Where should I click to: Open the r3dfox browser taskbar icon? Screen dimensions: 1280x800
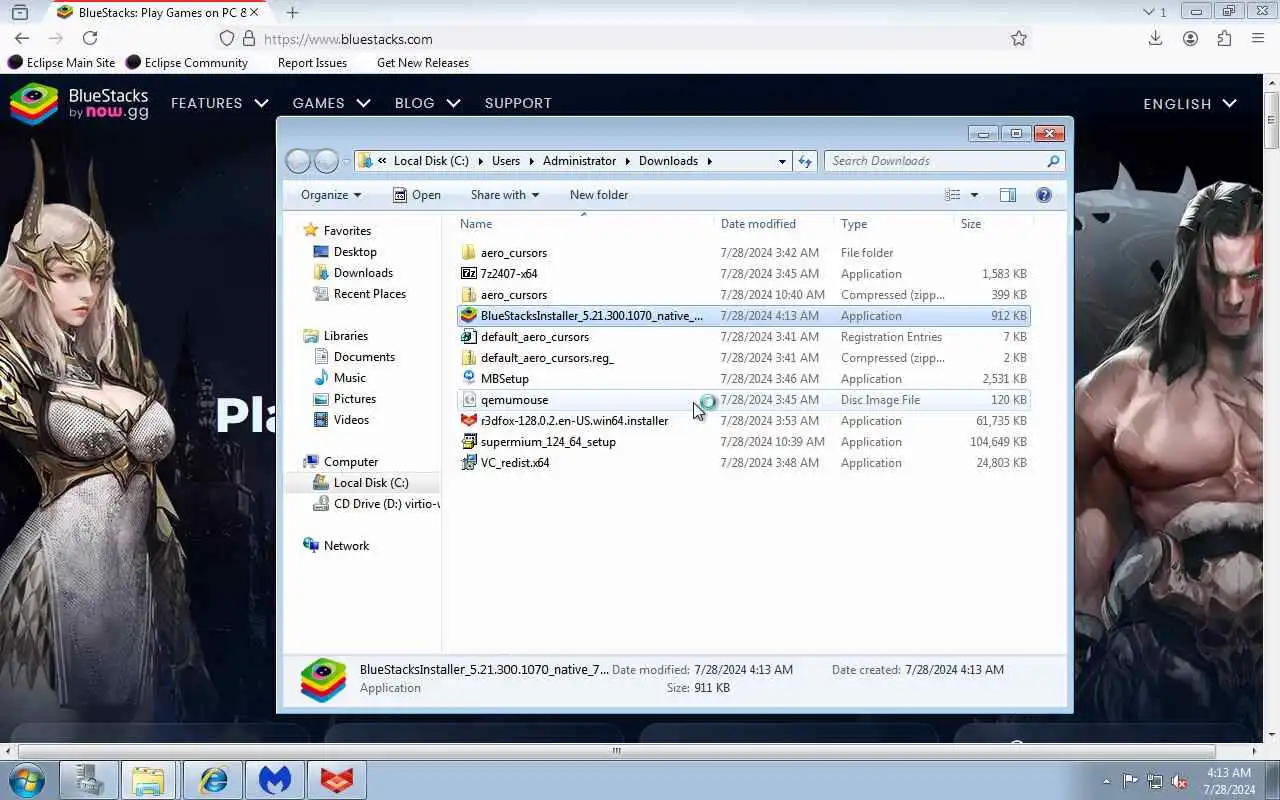[338, 780]
